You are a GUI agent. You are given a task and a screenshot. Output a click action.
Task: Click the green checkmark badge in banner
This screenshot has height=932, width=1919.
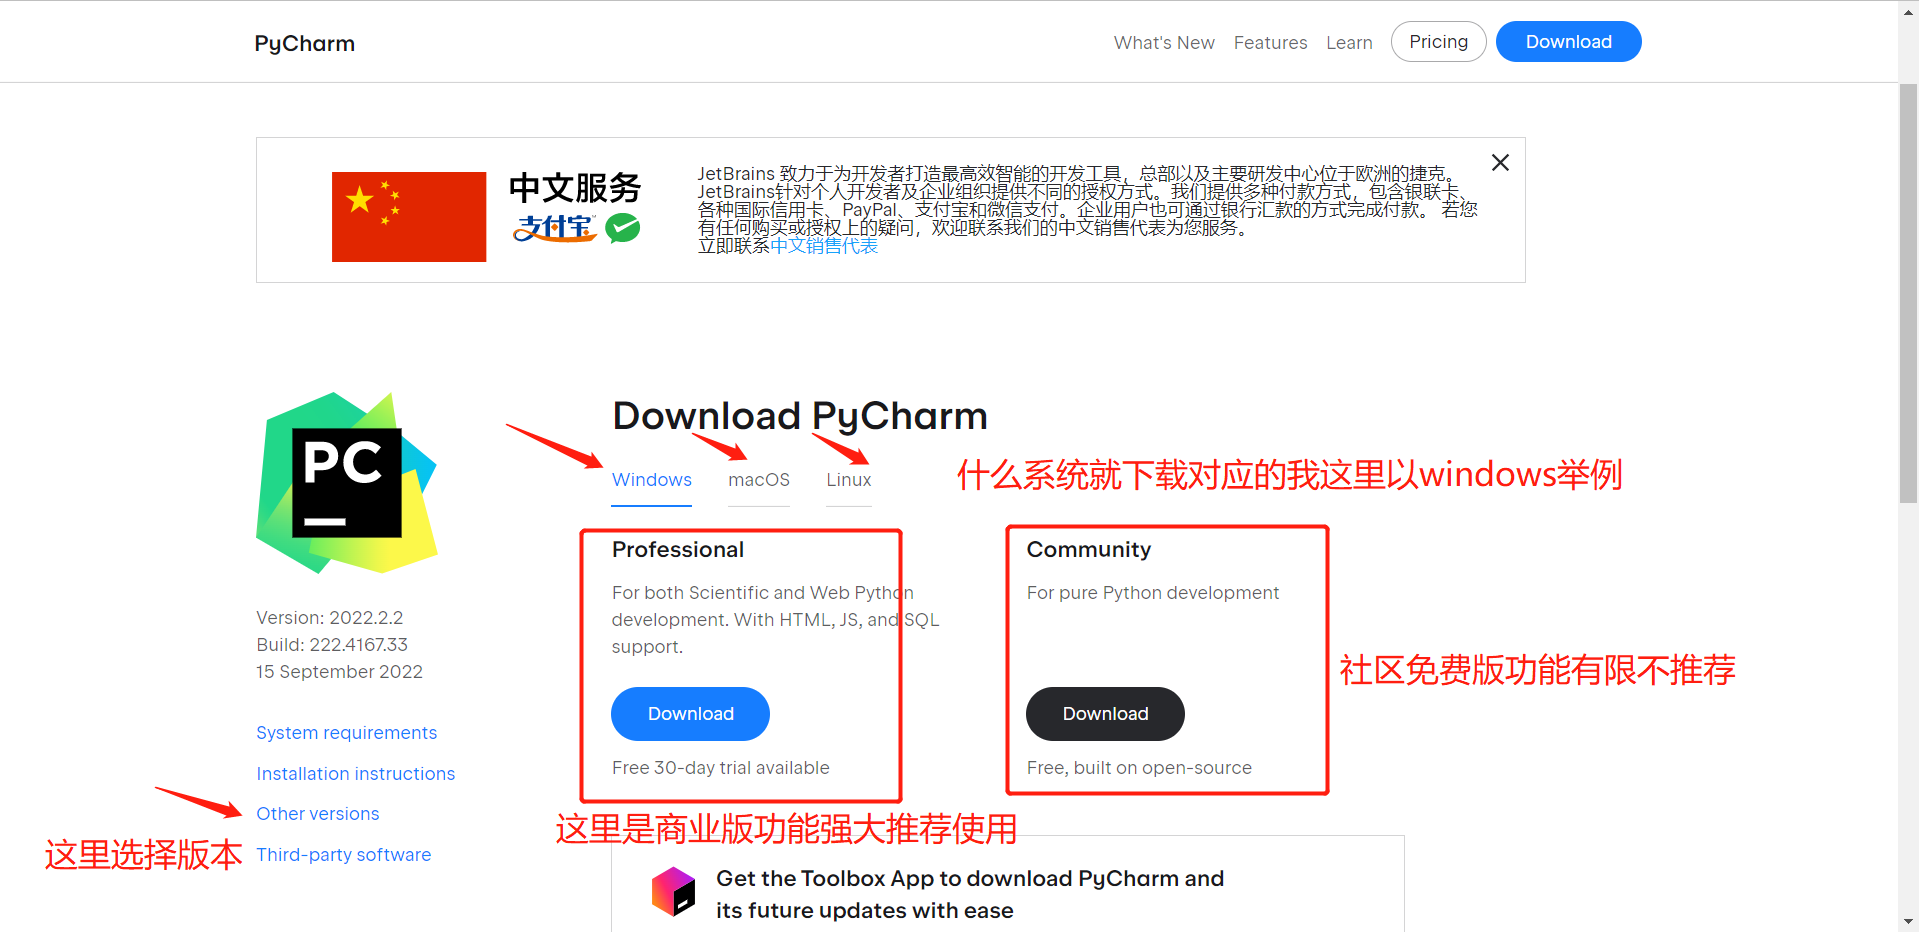click(623, 228)
